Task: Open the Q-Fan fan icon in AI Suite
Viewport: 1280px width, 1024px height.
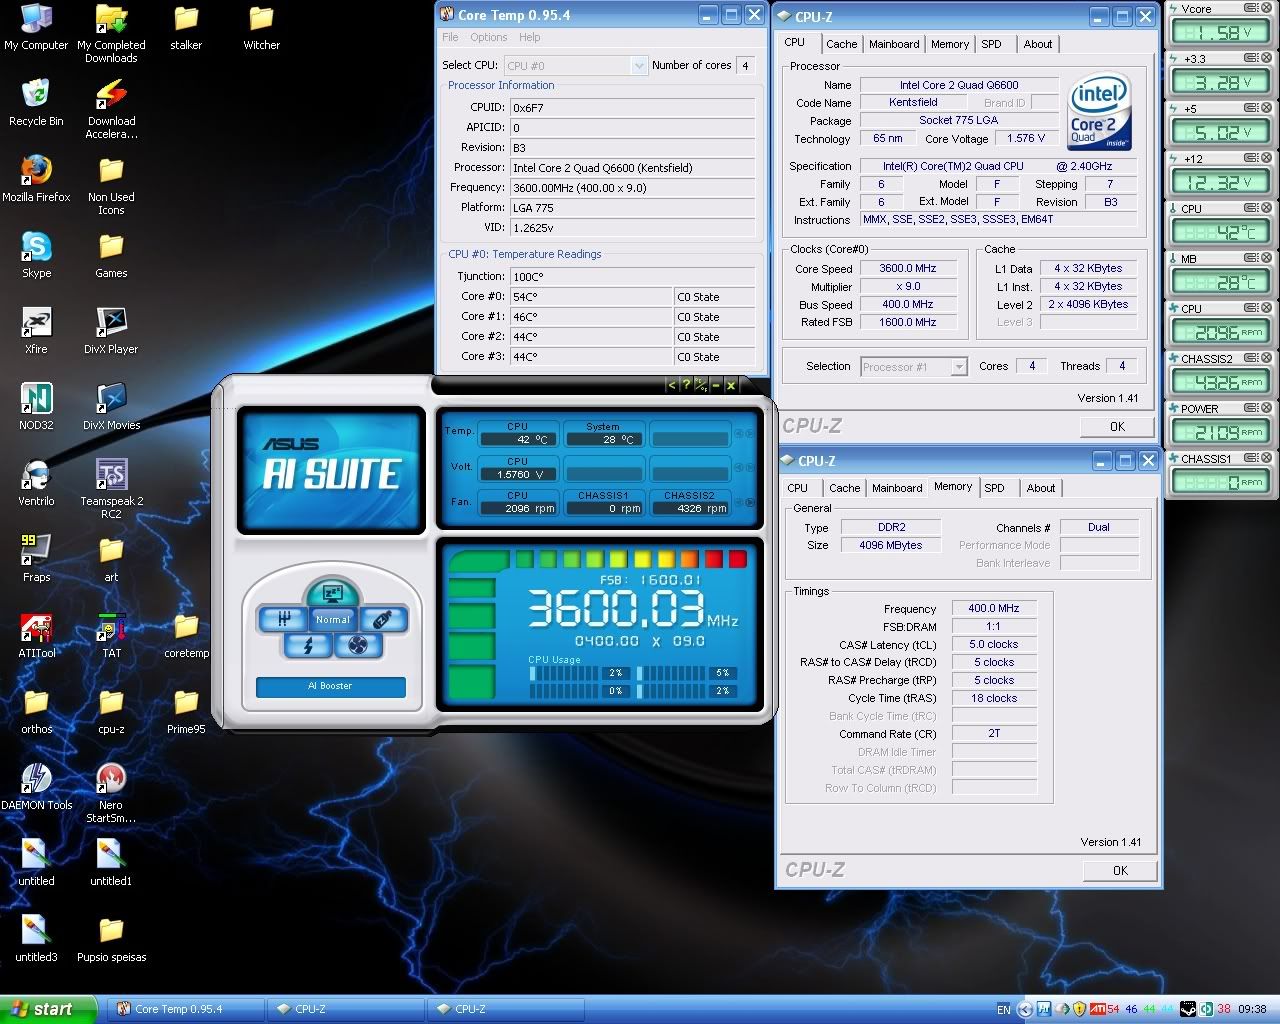Action: coord(358,645)
